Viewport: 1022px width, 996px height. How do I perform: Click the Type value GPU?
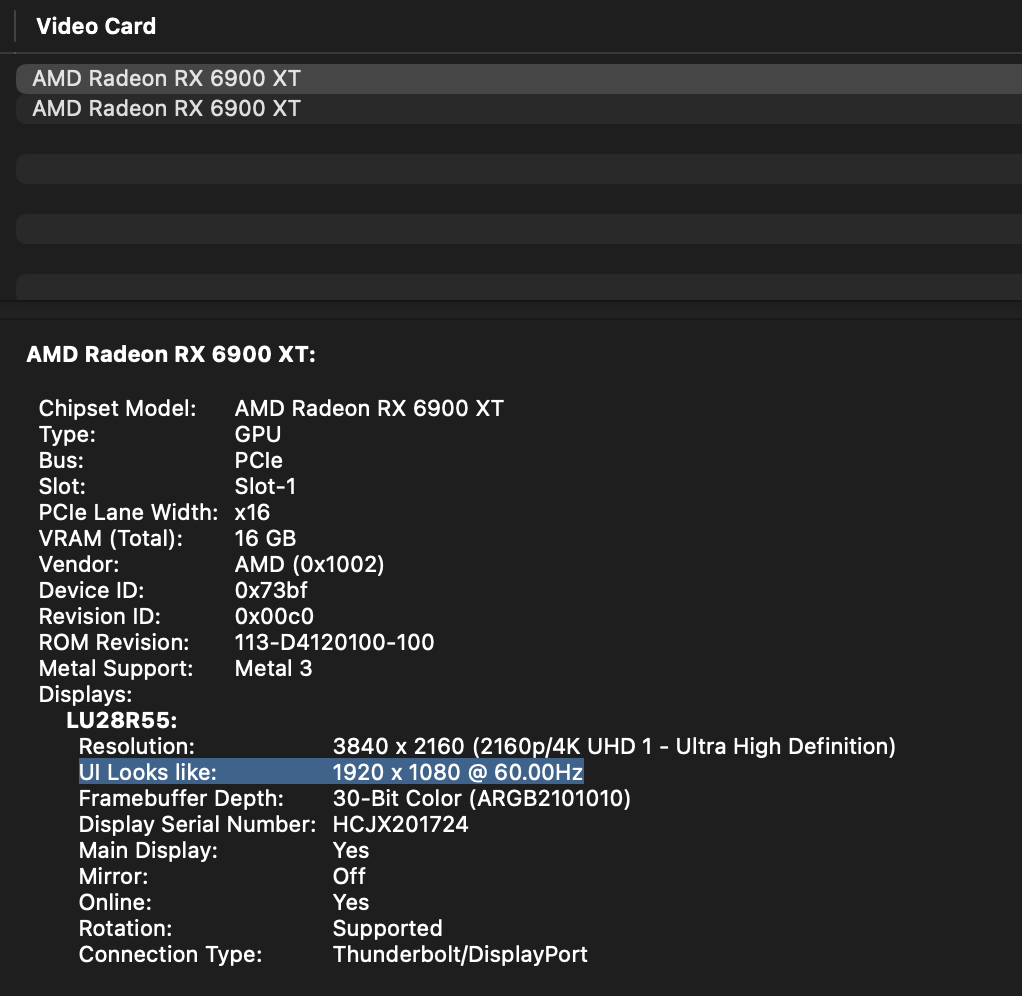(x=257, y=434)
